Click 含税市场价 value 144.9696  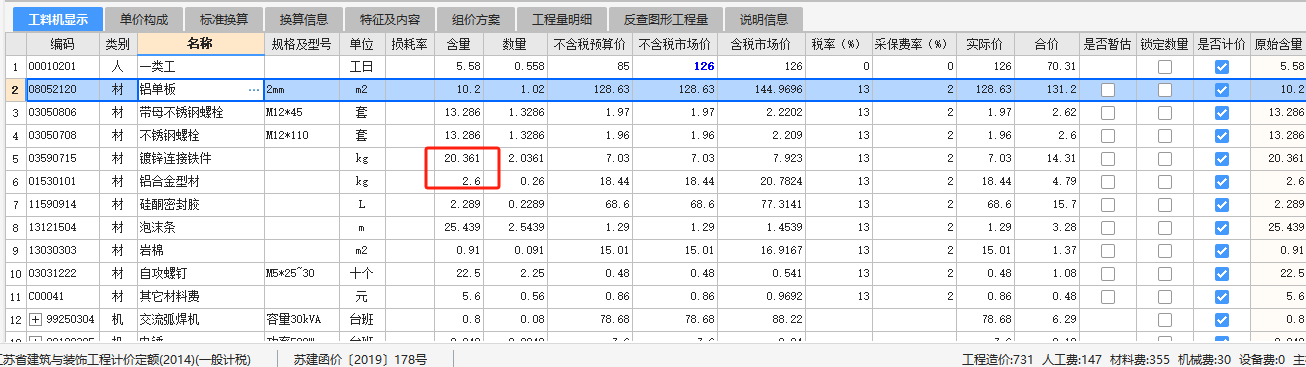[761, 89]
